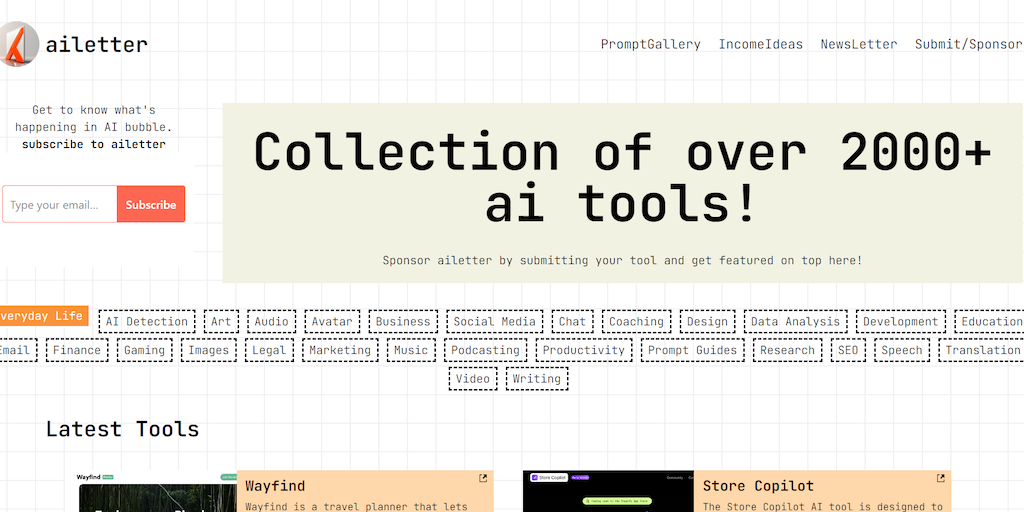Select the Podcasting category tag
The height and width of the screenshot is (512, 1024).
point(485,351)
